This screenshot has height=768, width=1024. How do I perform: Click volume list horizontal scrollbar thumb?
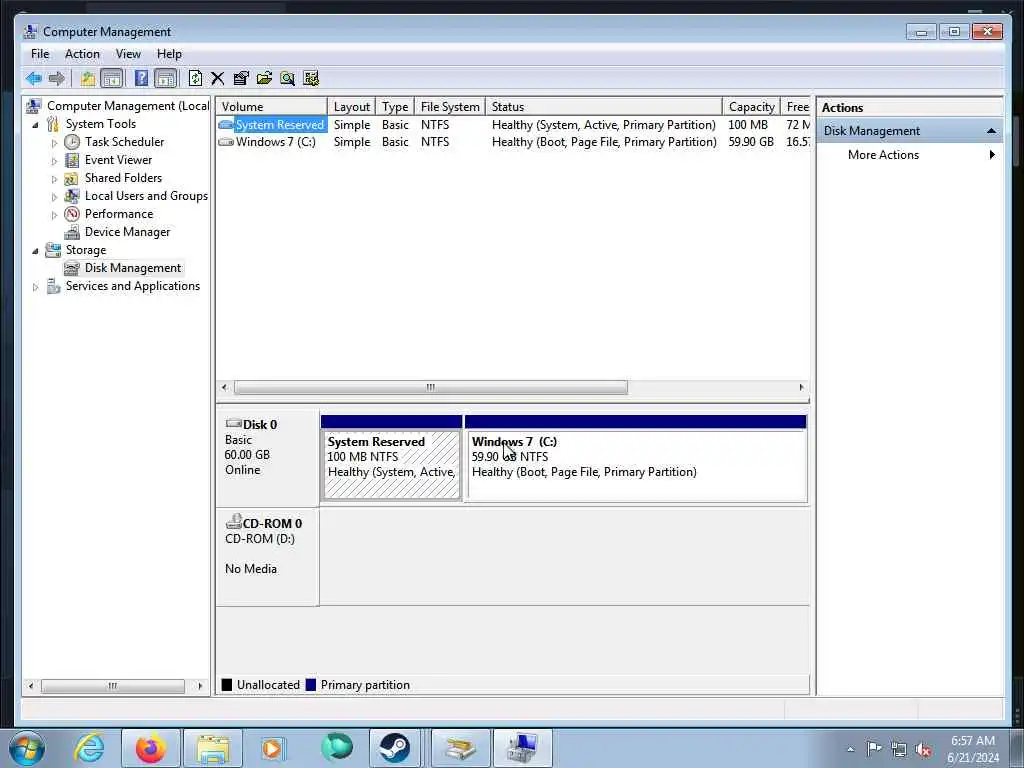pos(431,387)
